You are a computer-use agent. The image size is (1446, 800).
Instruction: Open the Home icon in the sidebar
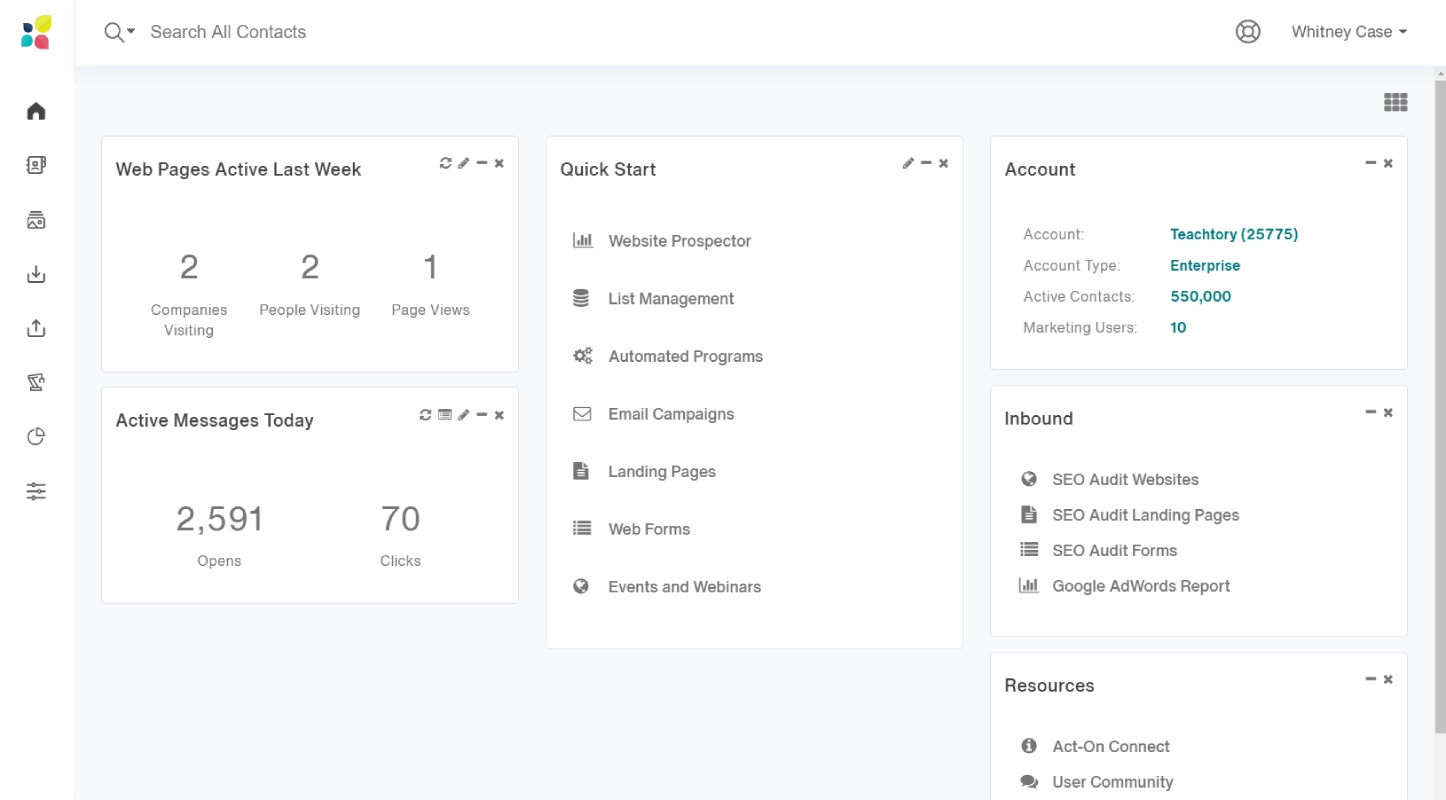(x=36, y=111)
